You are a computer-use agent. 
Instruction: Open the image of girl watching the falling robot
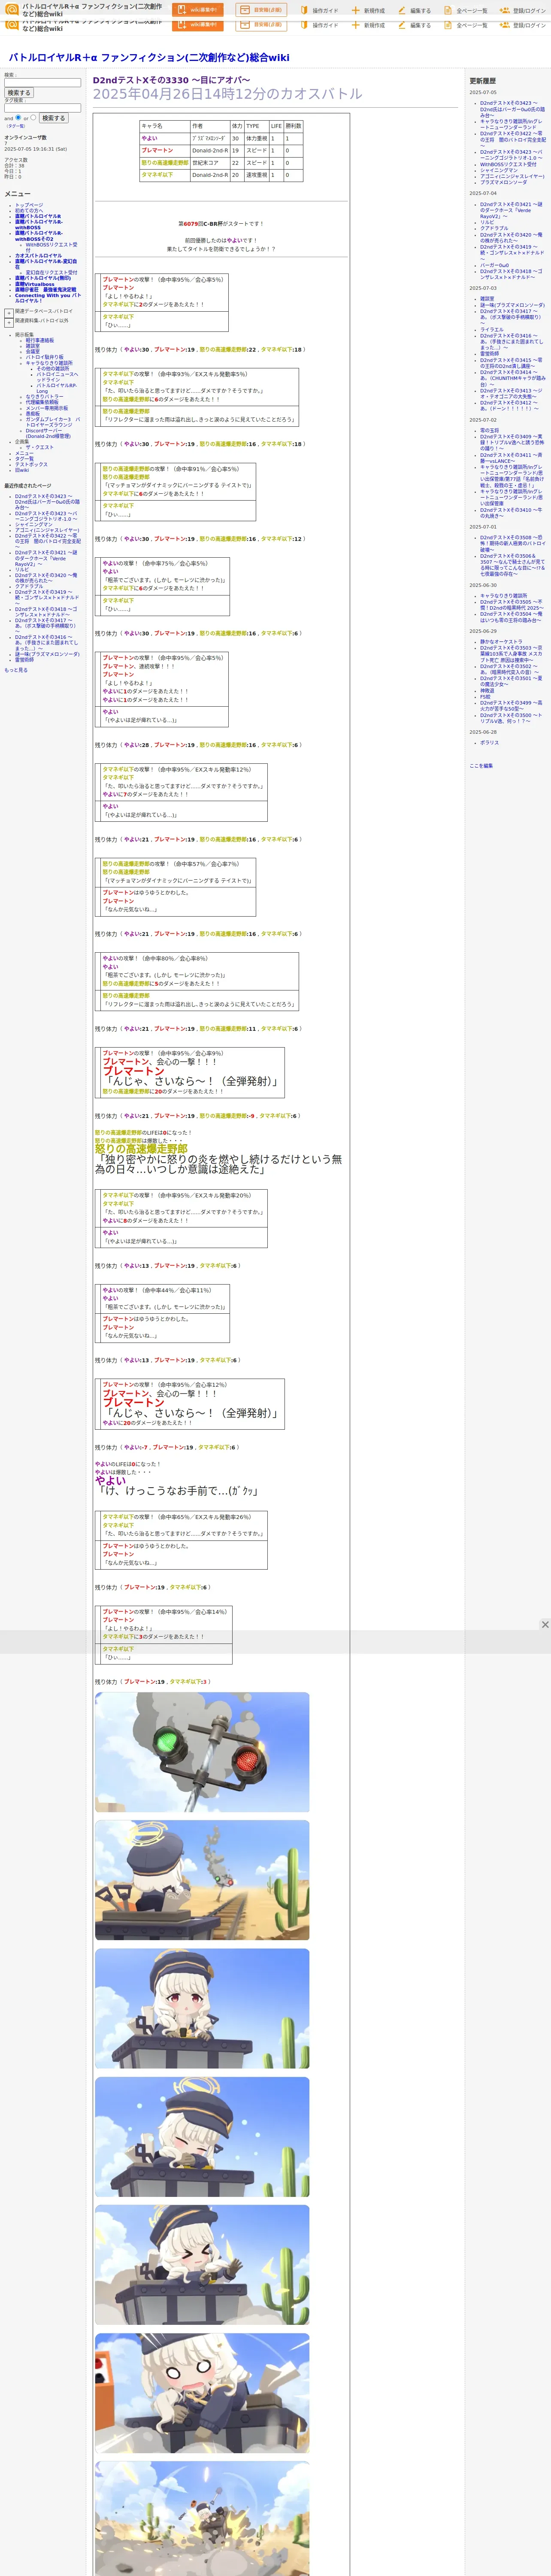202,1880
